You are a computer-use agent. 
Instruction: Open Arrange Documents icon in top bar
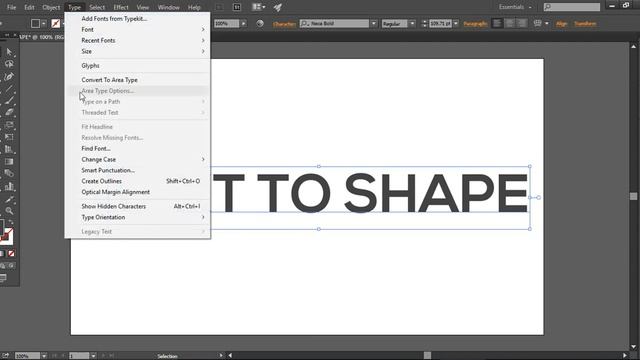258,7
